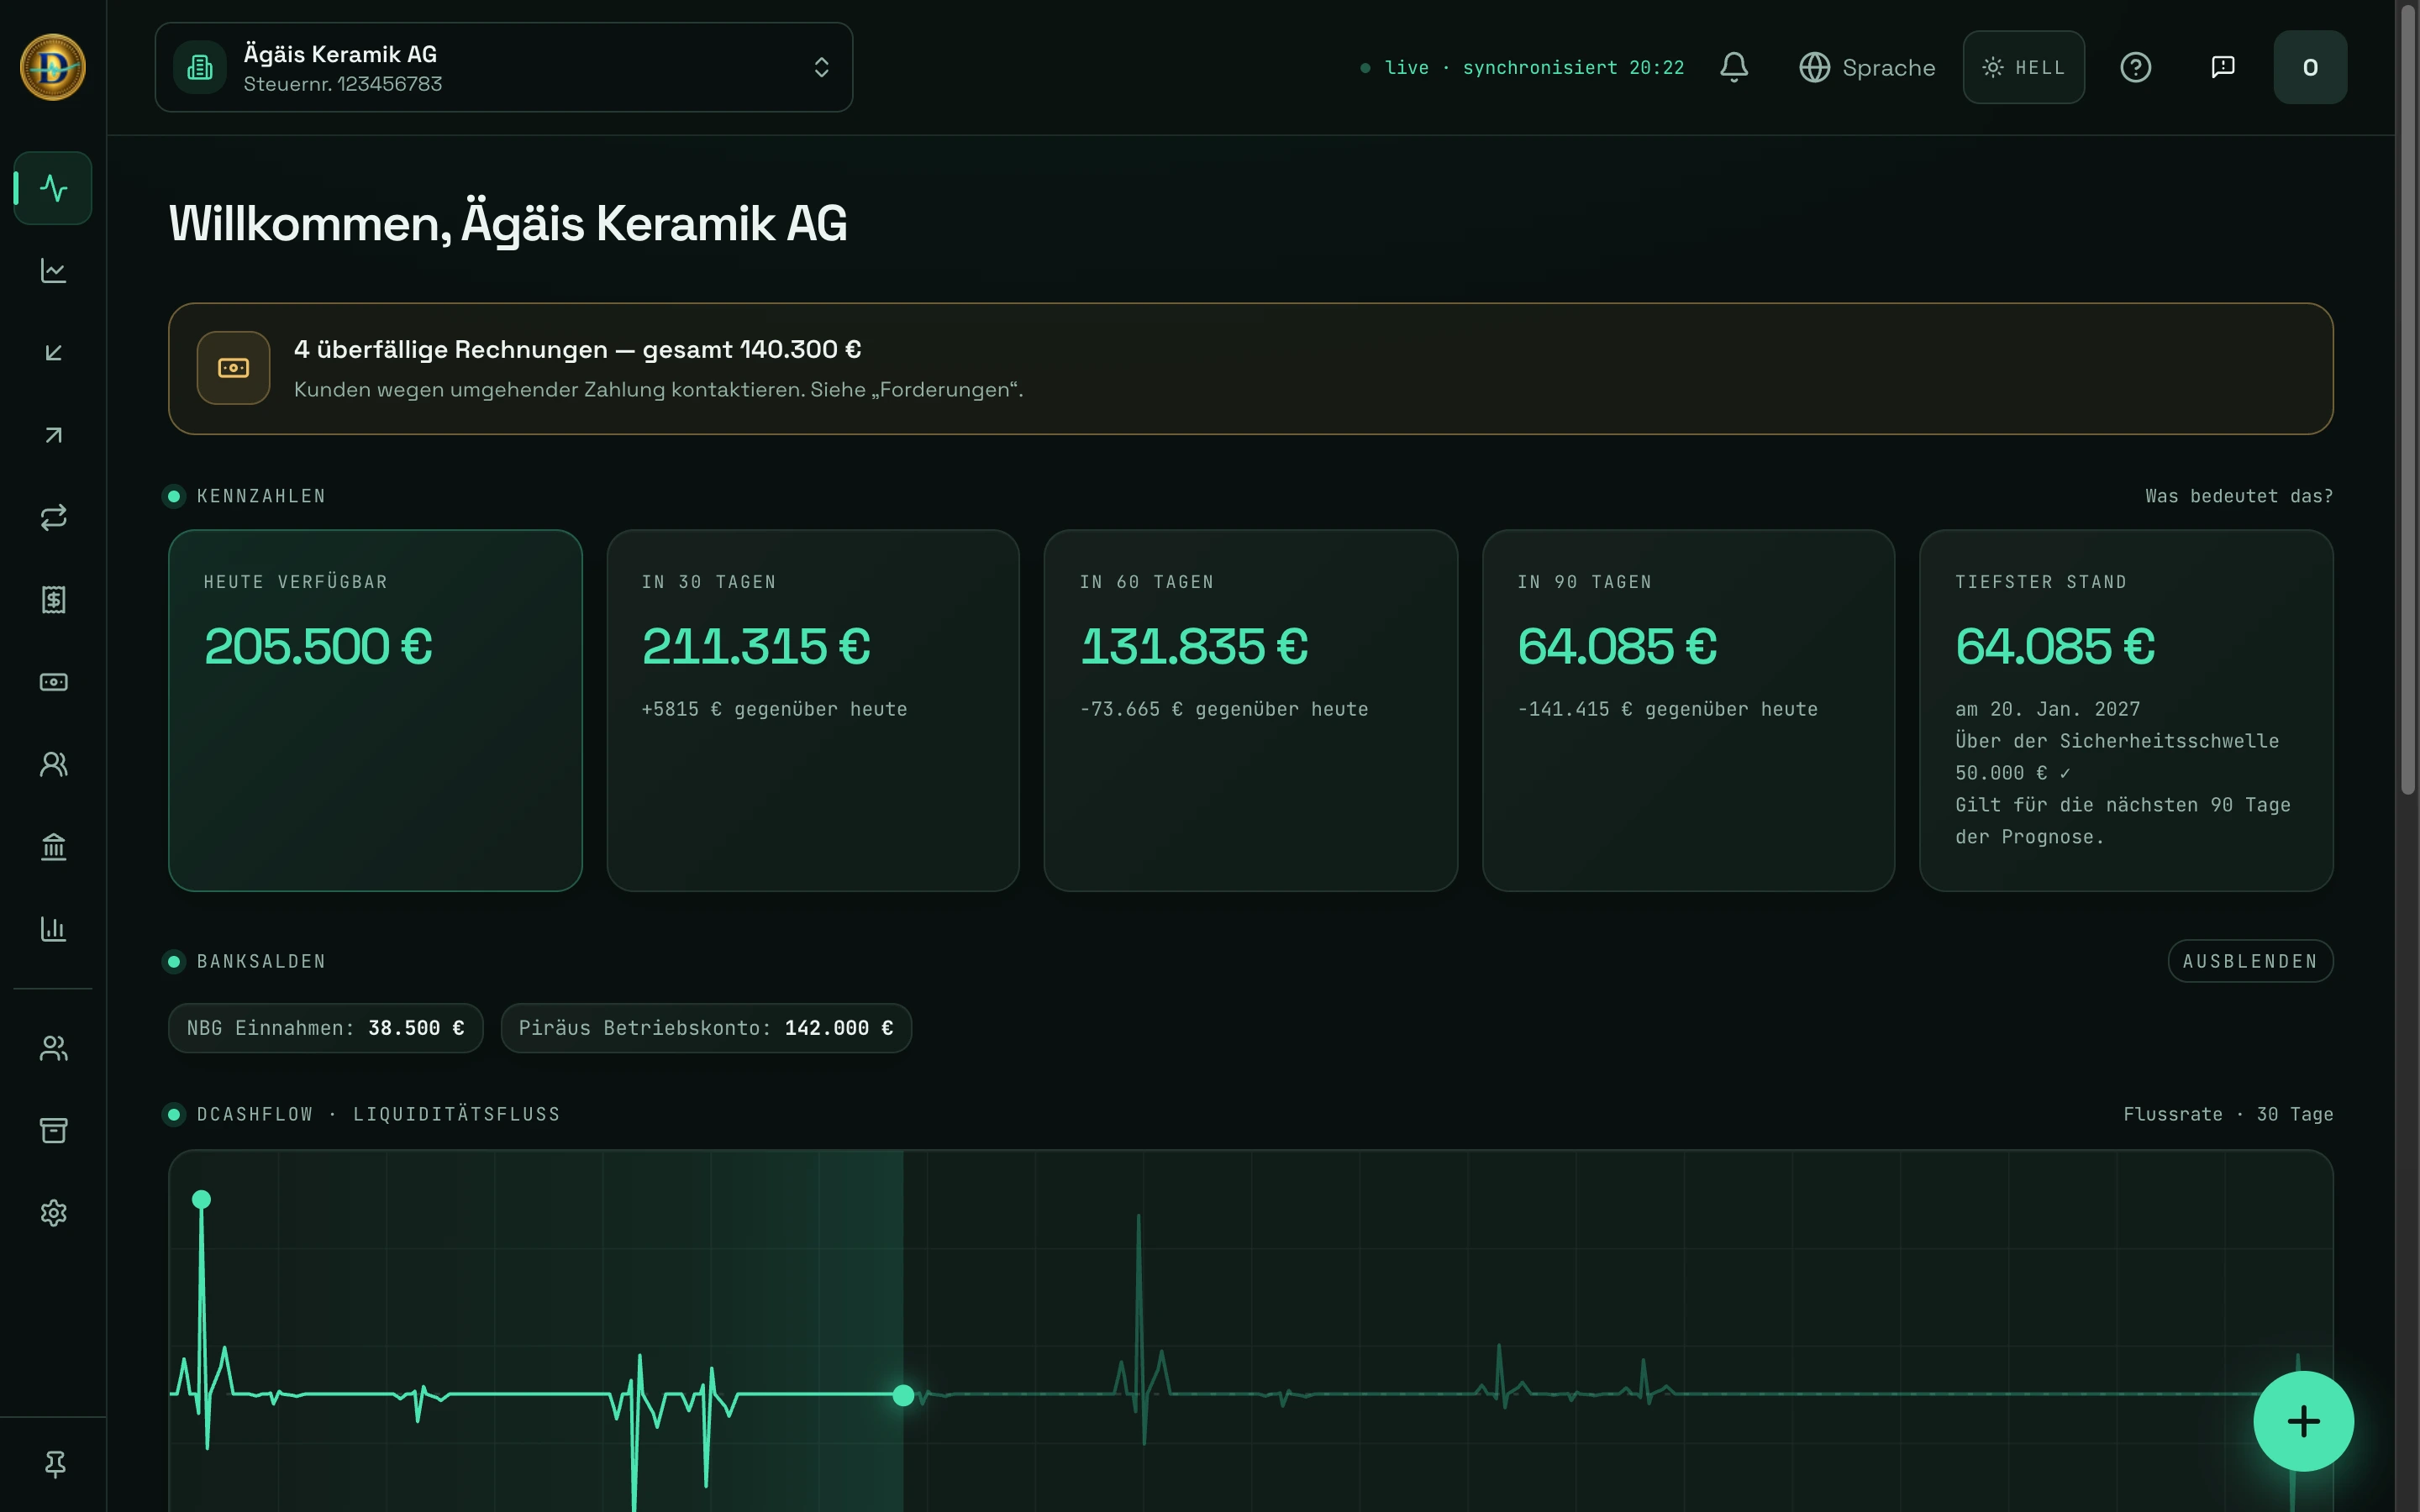Click the page vertical scrollbar

[2408, 400]
